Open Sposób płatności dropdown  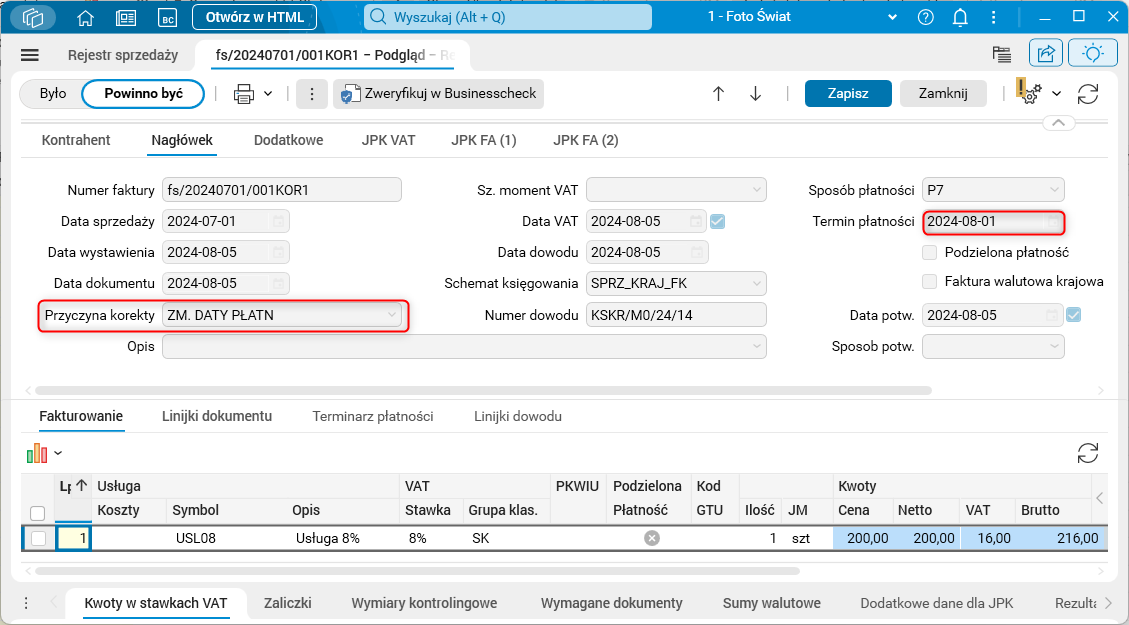click(1053, 191)
